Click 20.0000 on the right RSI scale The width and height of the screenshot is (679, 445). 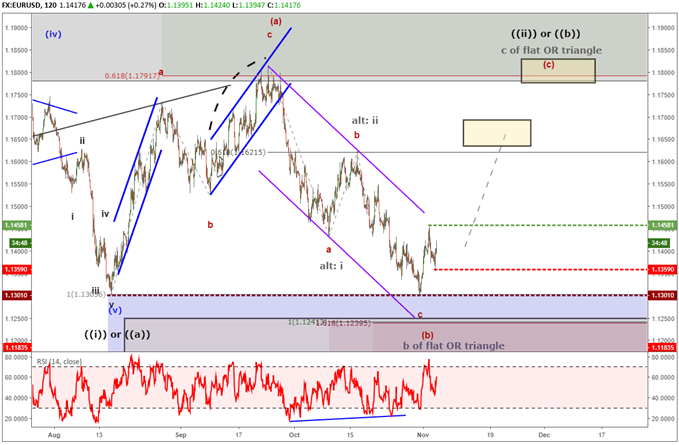pos(663,419)
